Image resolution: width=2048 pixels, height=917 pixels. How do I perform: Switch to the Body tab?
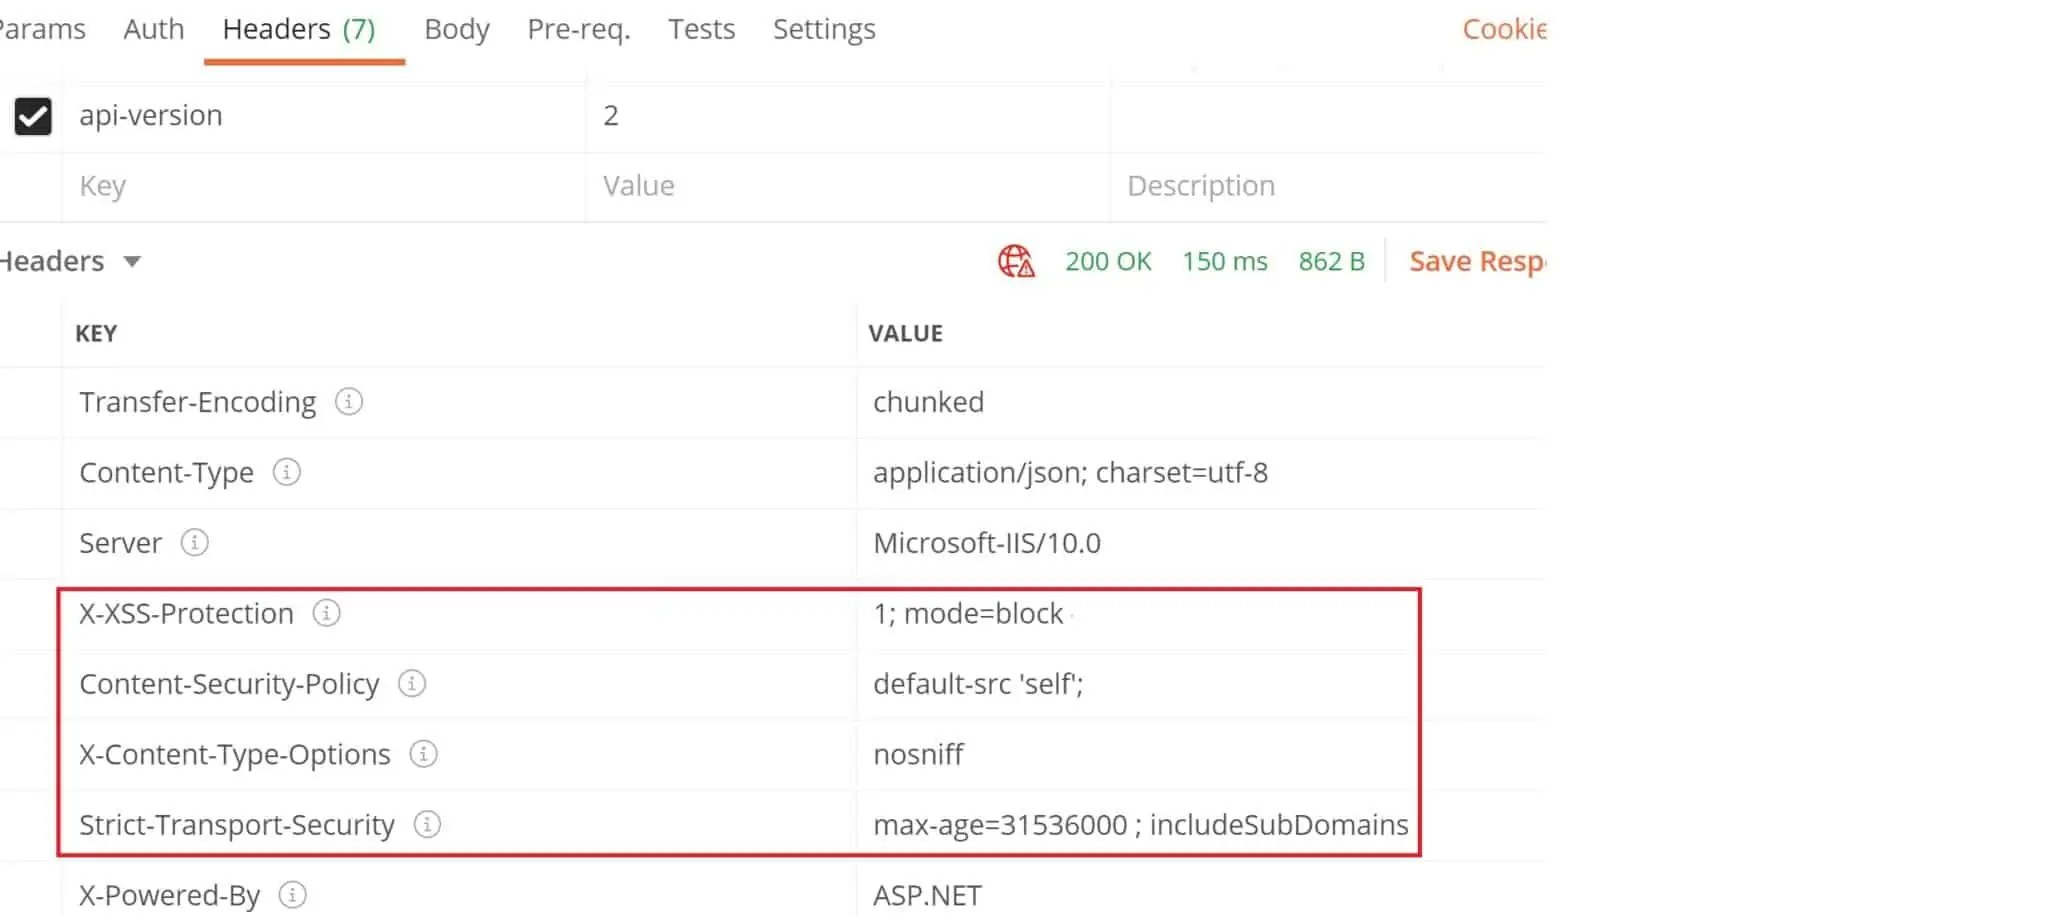(x=456, y=29)
